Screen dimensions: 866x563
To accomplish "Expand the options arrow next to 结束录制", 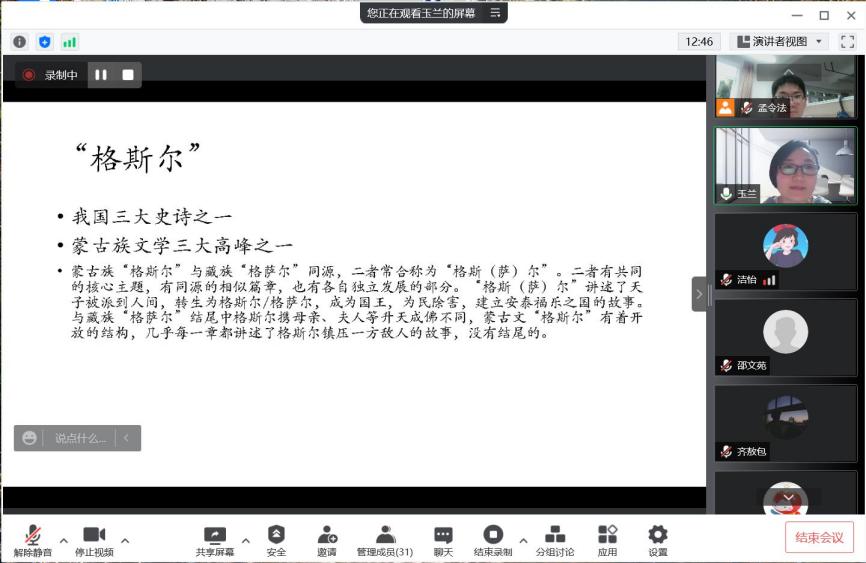I will click(x=523, y=541).
